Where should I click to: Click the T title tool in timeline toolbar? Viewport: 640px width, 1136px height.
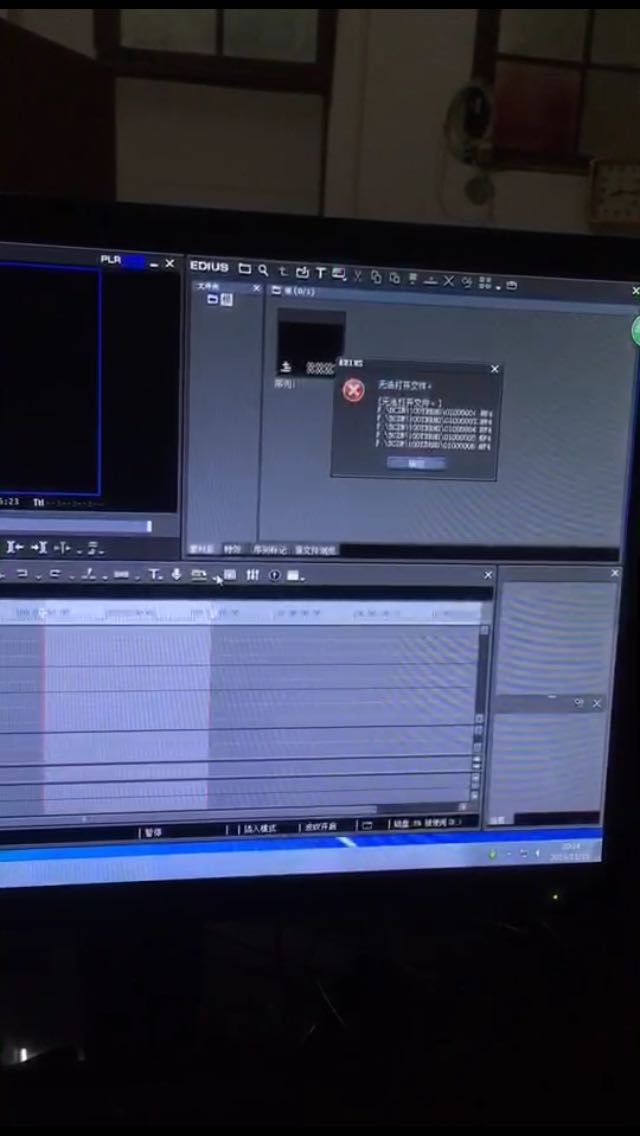(x=155, y=574)
